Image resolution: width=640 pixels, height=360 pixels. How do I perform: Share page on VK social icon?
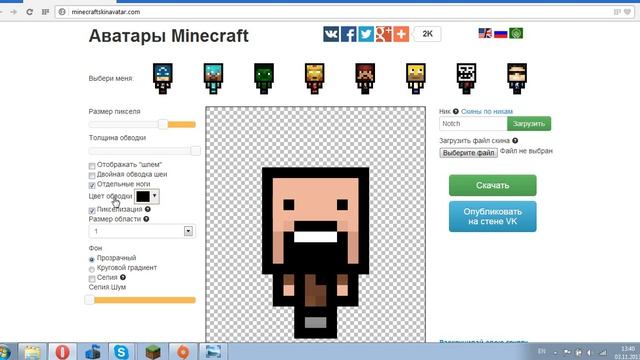pos(331,34)
